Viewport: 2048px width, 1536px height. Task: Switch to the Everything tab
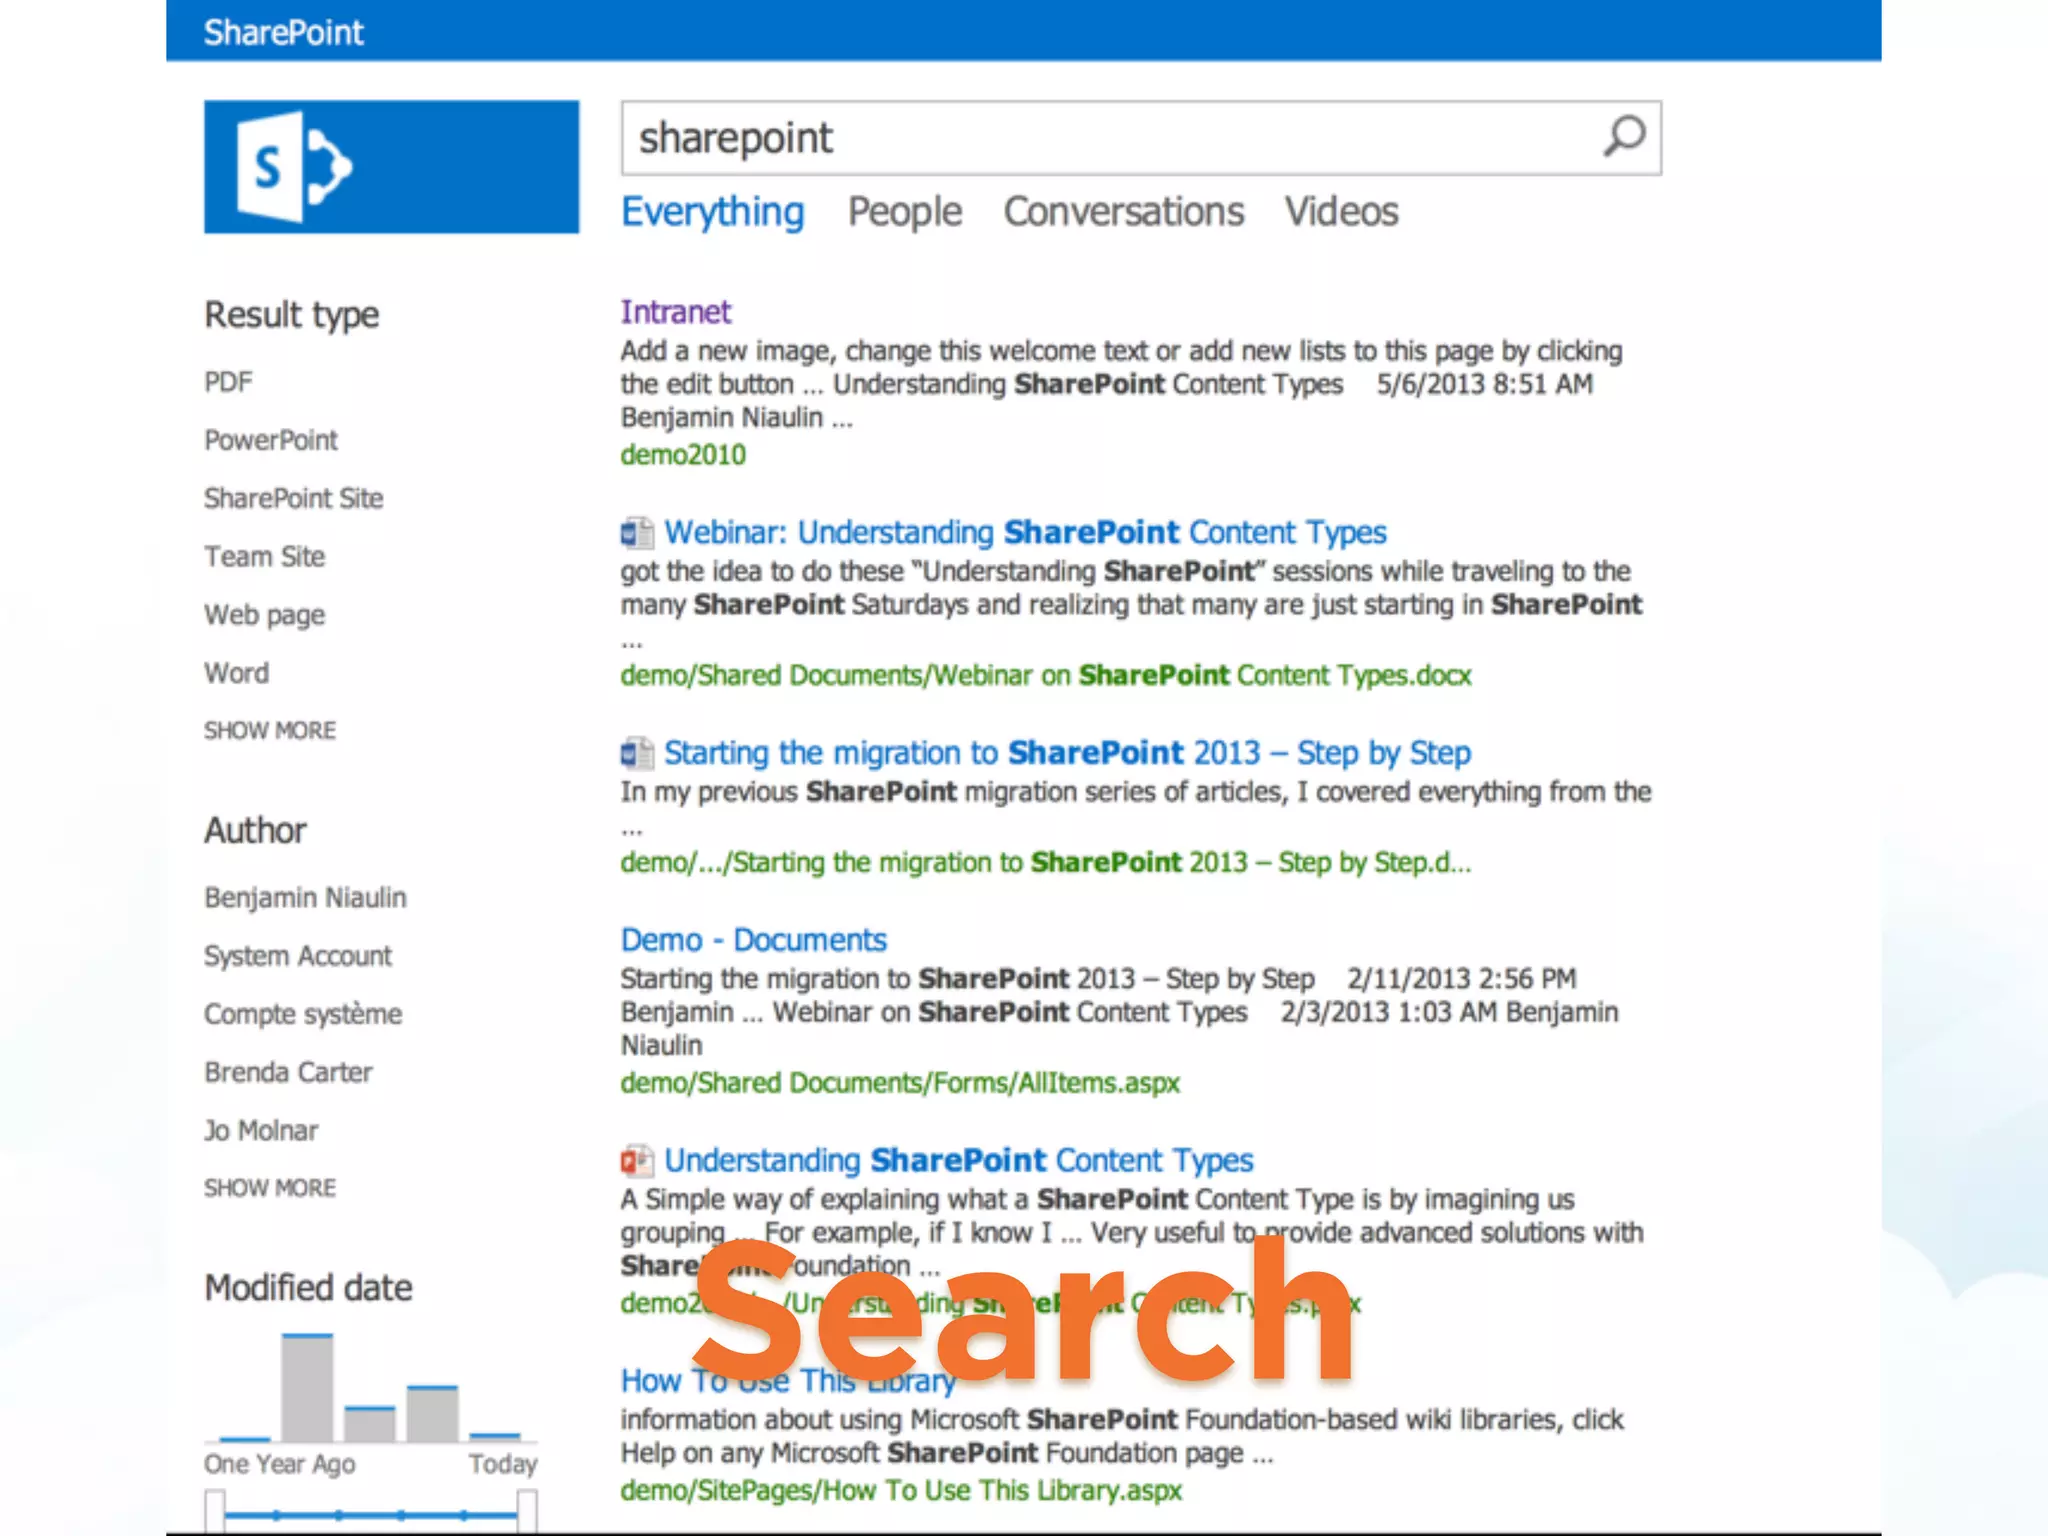point(712,213)
